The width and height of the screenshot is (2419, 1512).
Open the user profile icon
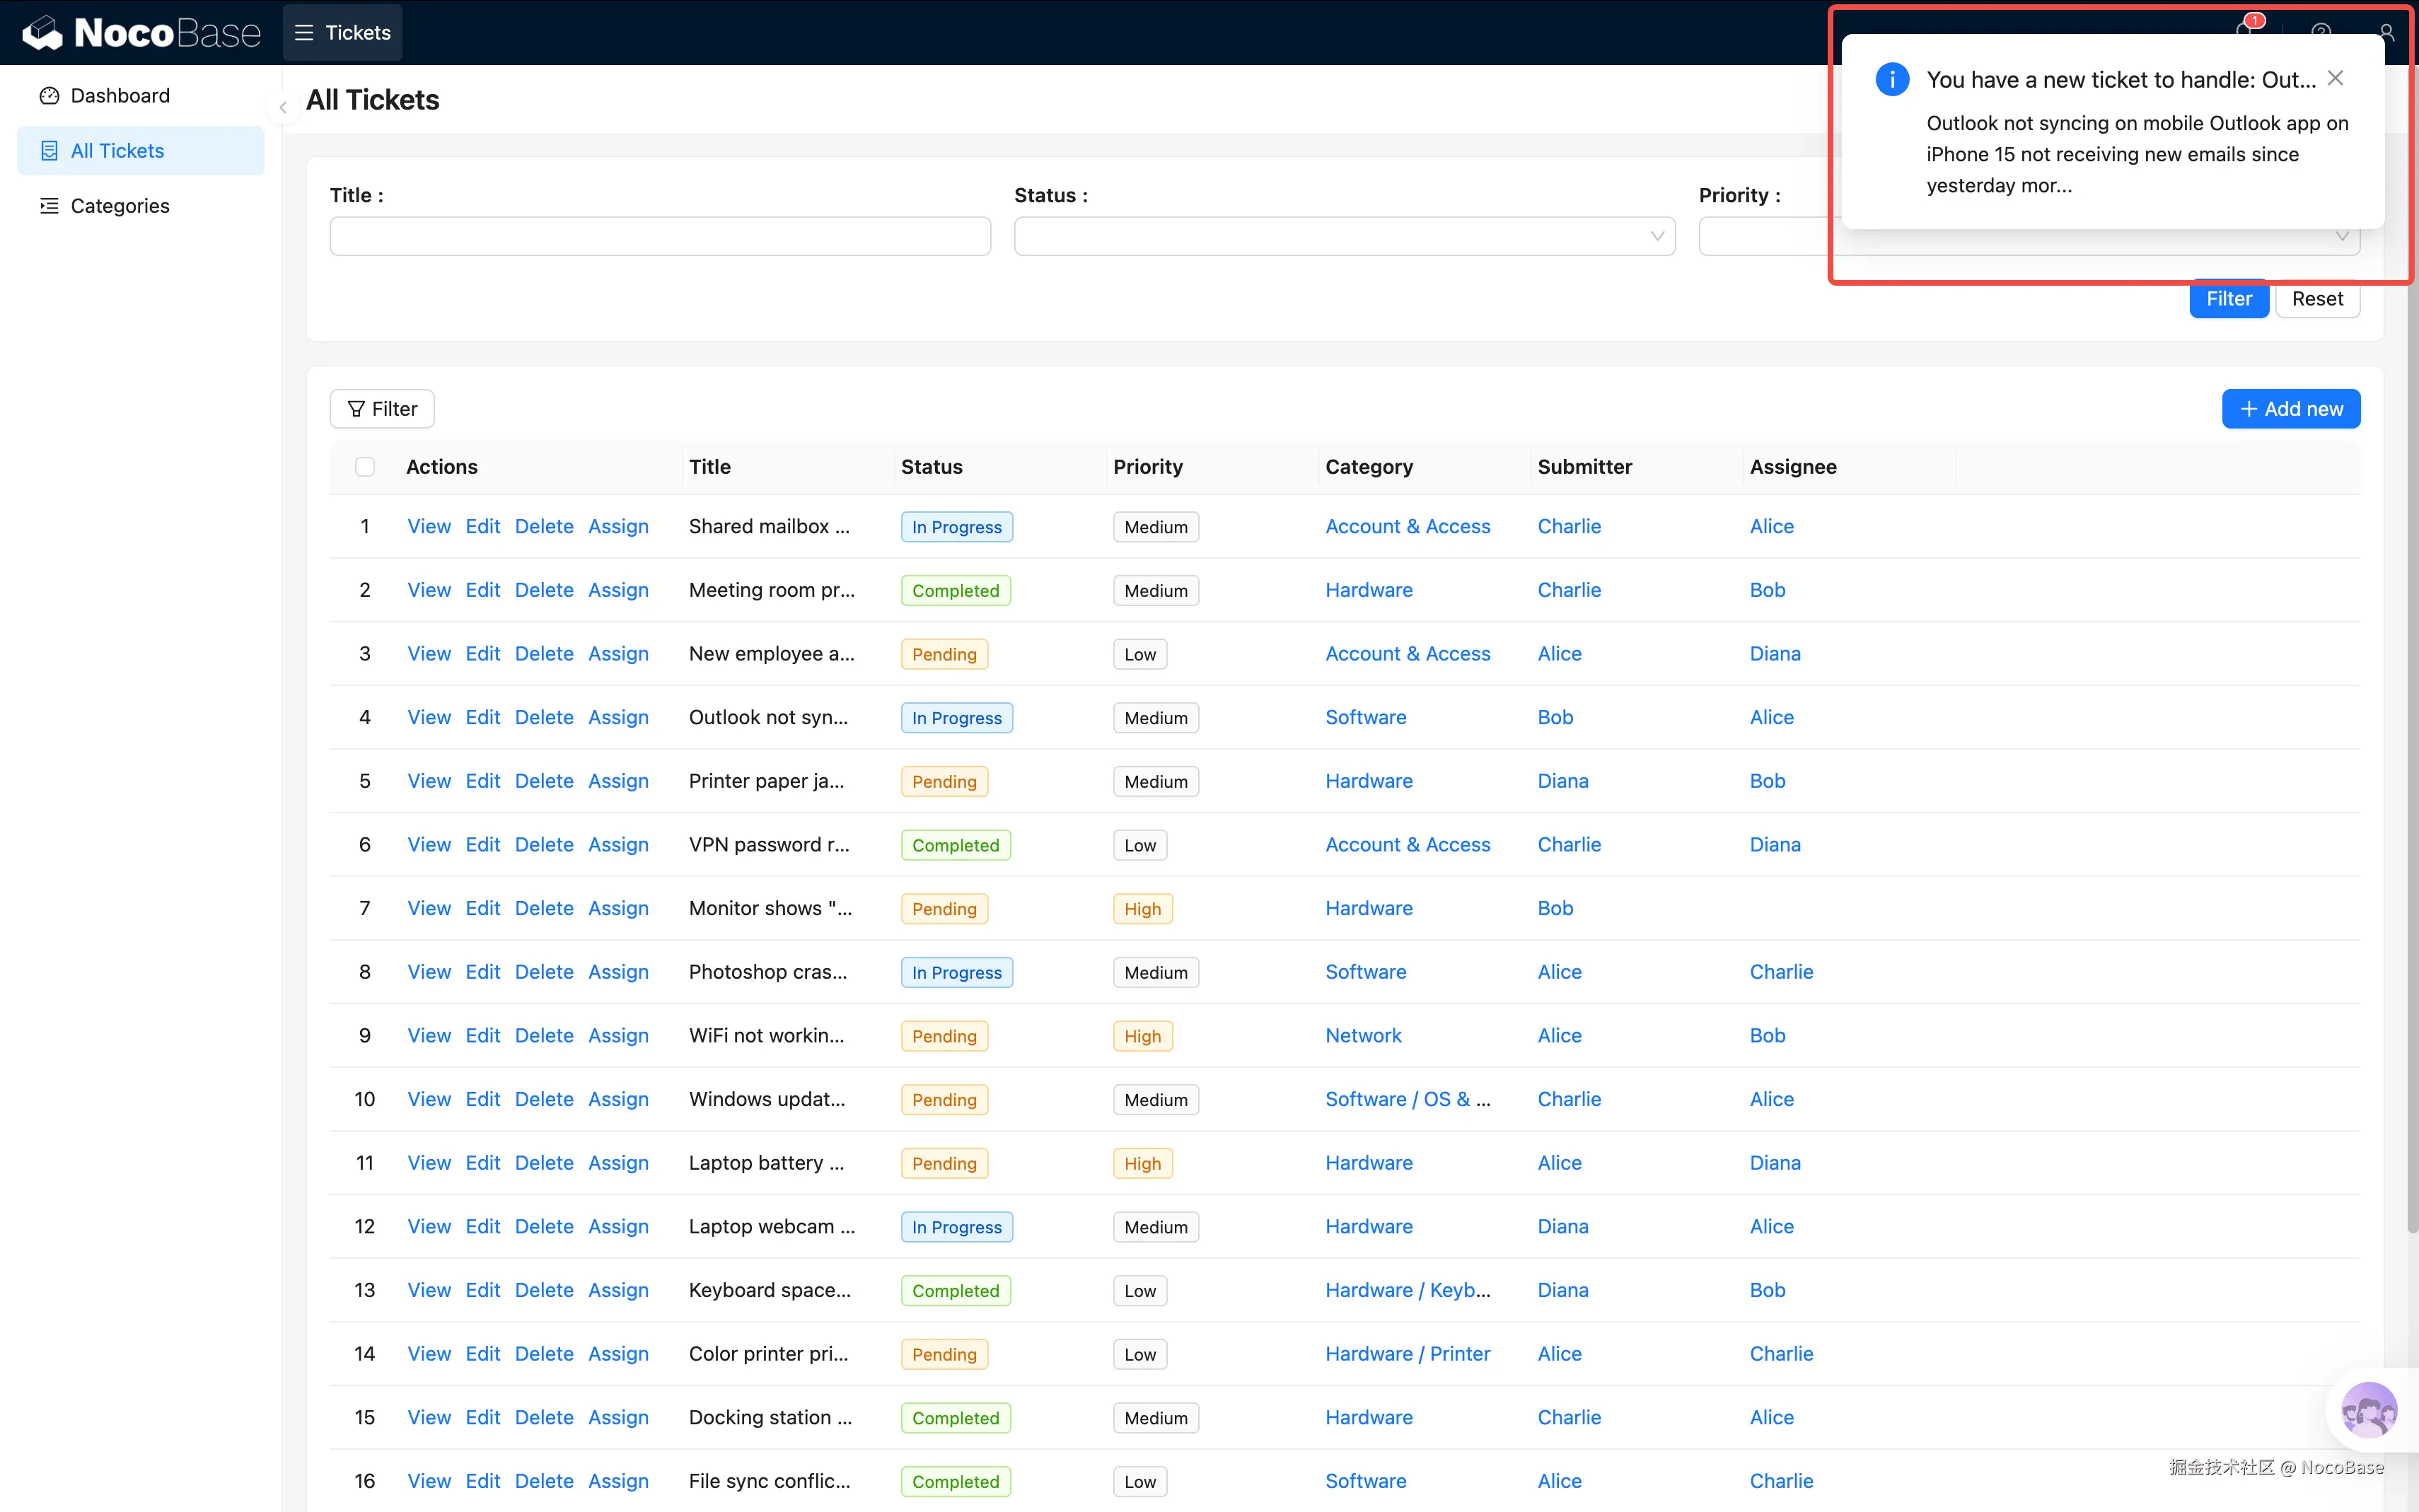(2387, 31)
